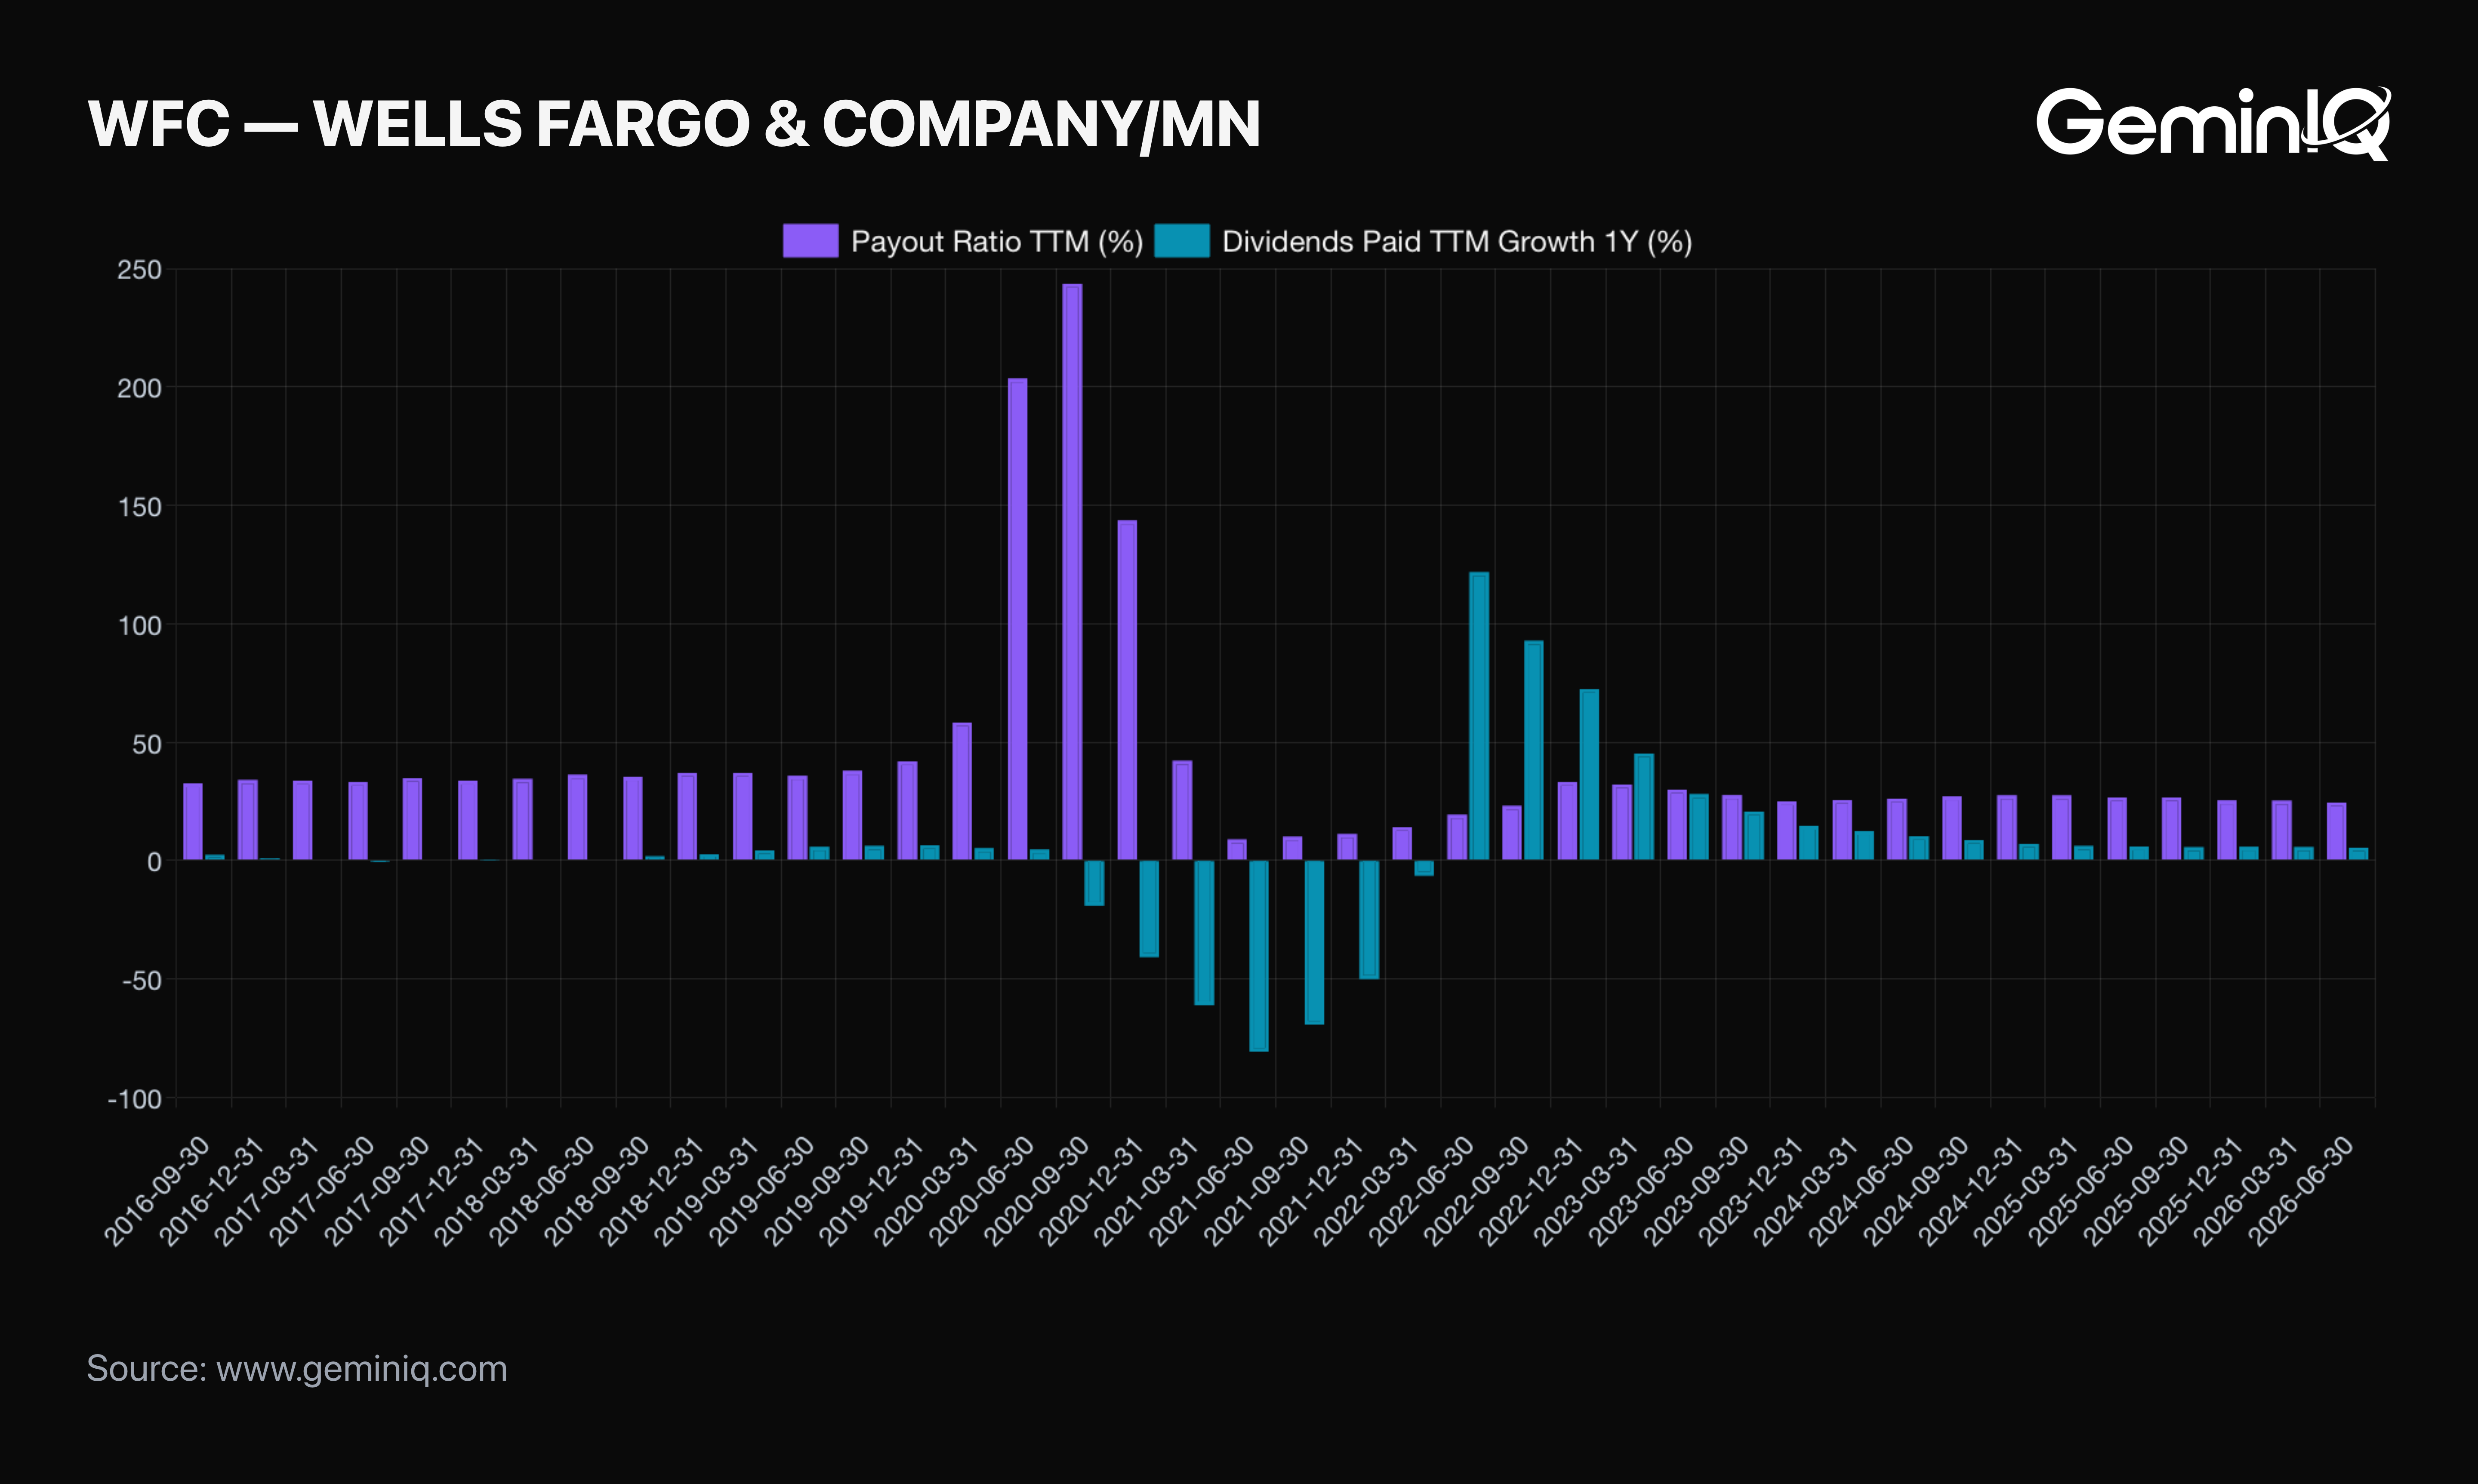The image size is (2478, 1484).
Task: Click the 2018-06-30 x-axis date label
Action: point(542,1192)
